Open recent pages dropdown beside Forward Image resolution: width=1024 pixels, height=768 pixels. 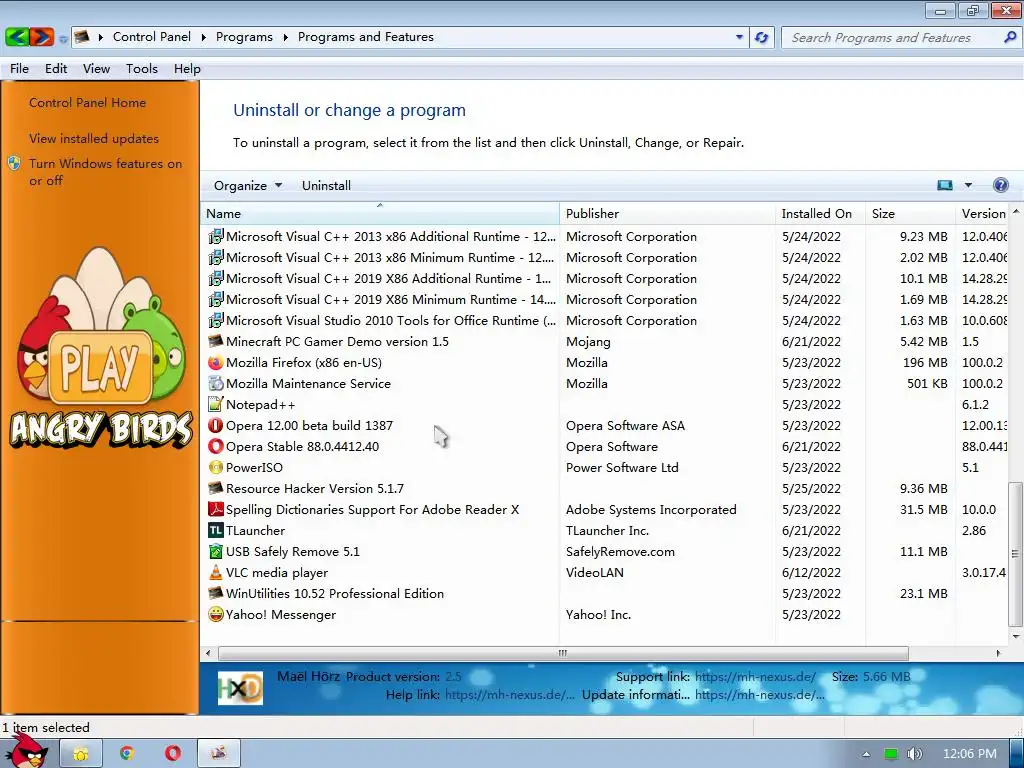[63, 39]
